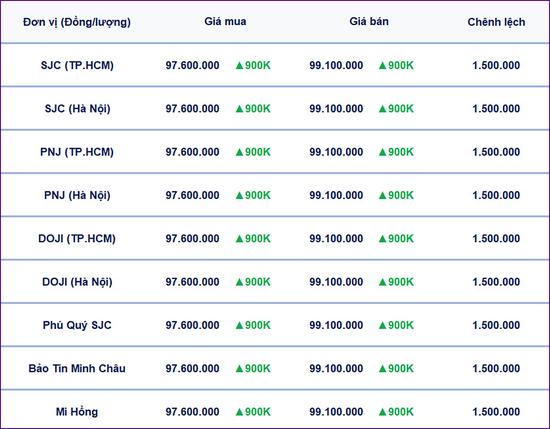The image size is (550, 429).
Task: Select the 'Mi Hồng' row label
Action: tap(77, 412)
